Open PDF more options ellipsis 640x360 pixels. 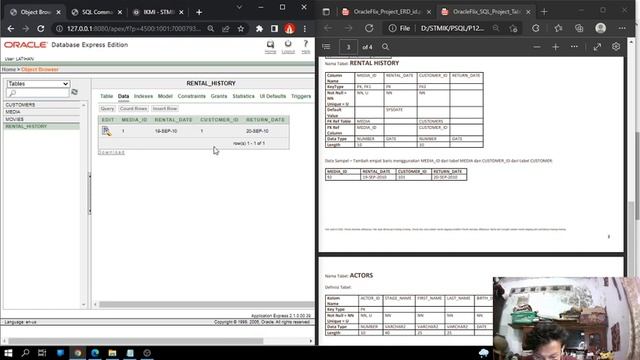[574, 47]
